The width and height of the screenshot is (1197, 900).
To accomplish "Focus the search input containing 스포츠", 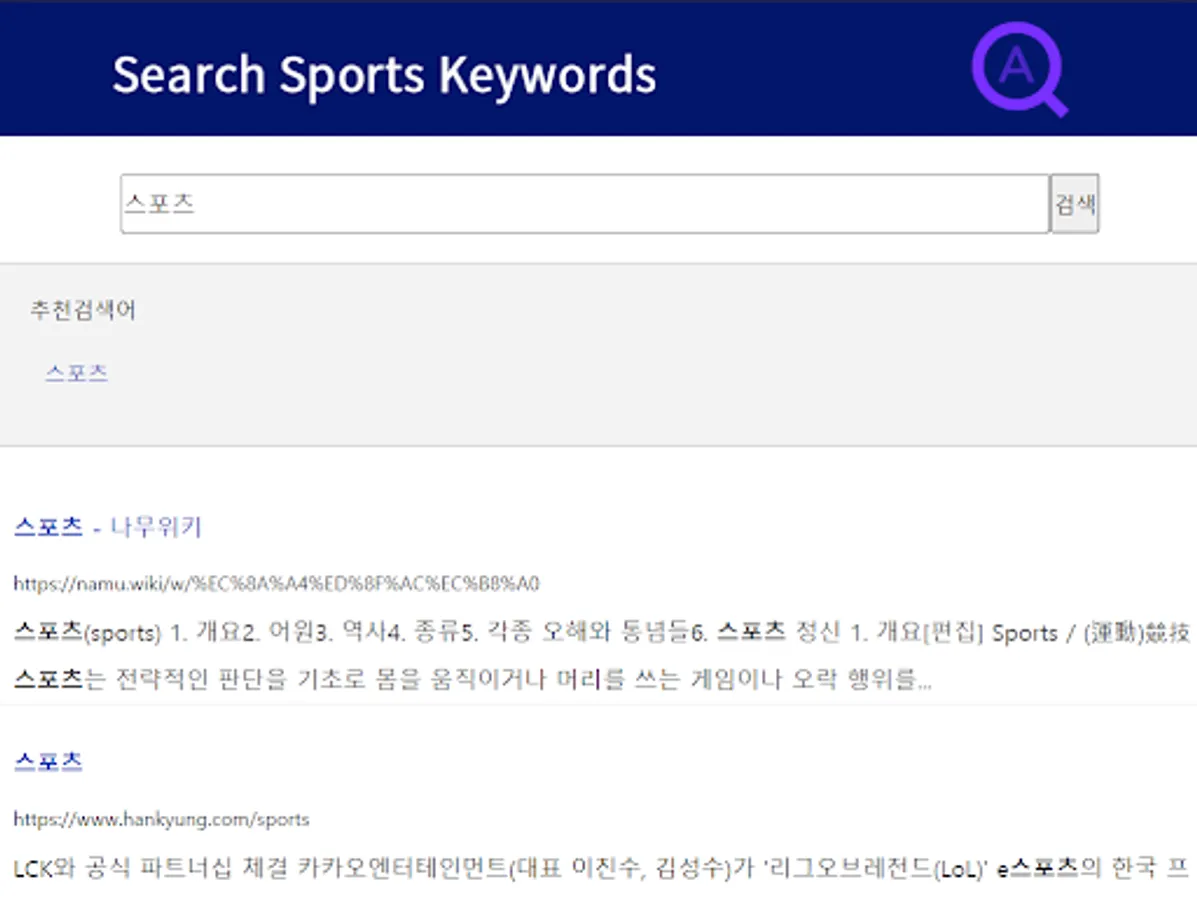I will pos(585,204).
